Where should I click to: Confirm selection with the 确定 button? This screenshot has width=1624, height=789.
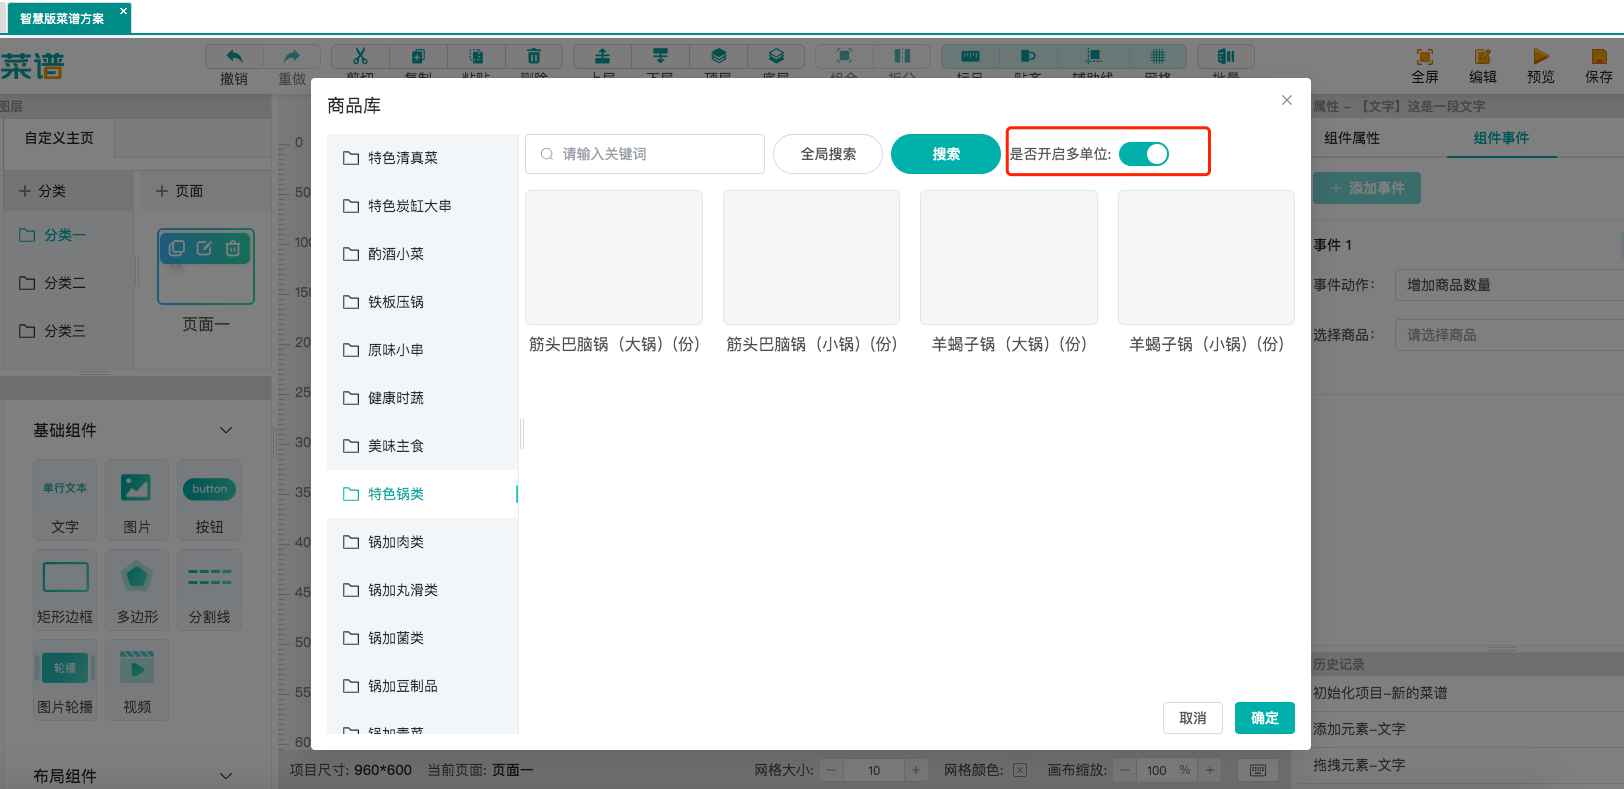coord(1264,718)
